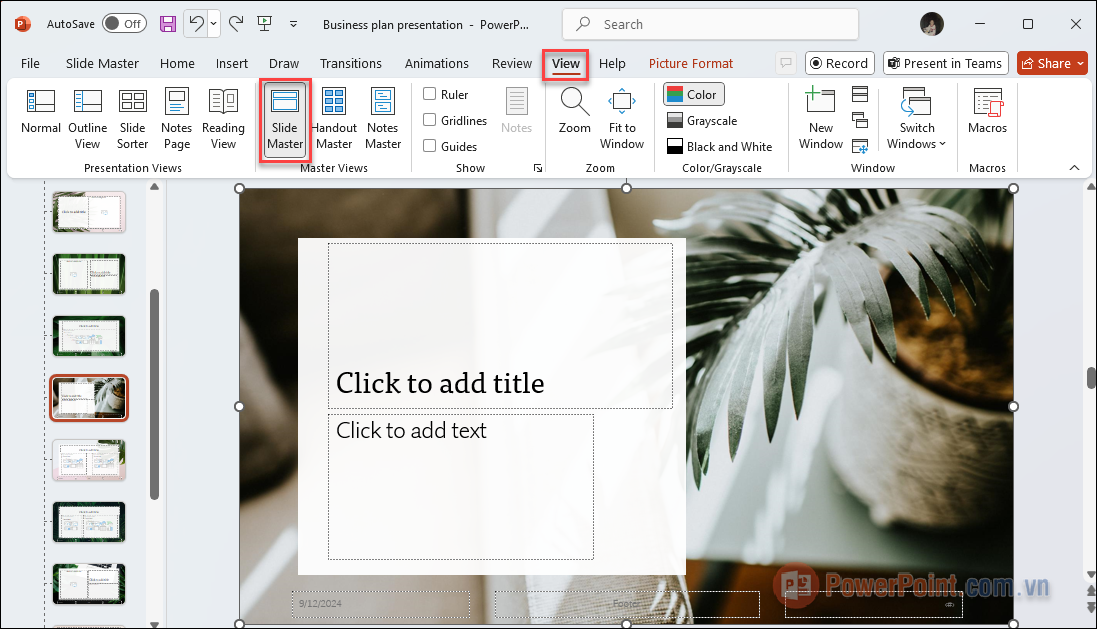
Task: Click the Move Split icon
Action: (x=860, y=146)
